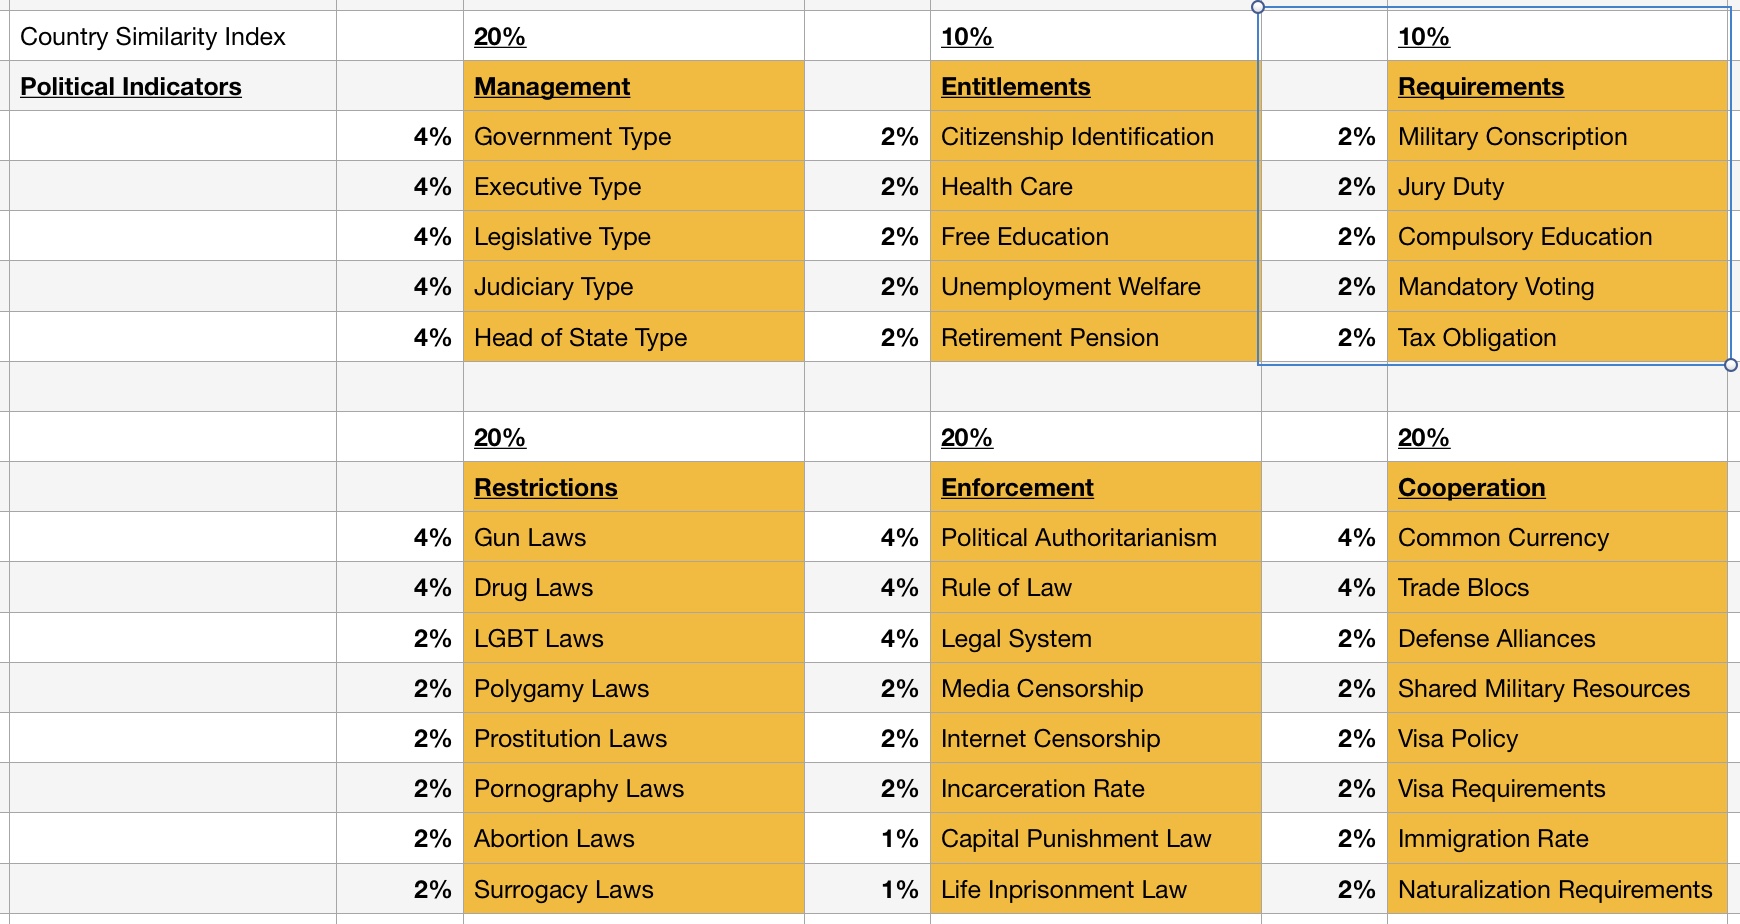Select the Entitlements category header
This screenshot has height=924, width=1740.
point(1015,86)
